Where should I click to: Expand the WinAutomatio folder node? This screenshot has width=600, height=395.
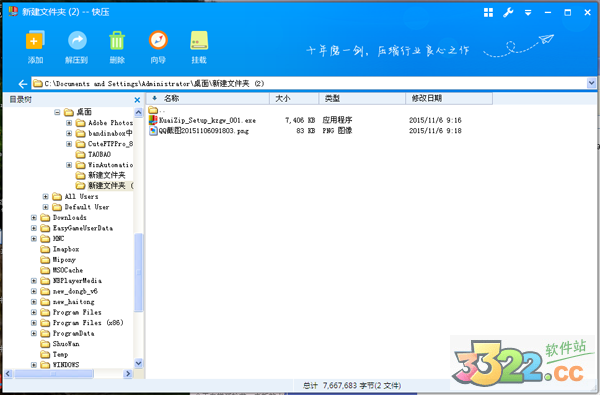click(x=69, y=165)
